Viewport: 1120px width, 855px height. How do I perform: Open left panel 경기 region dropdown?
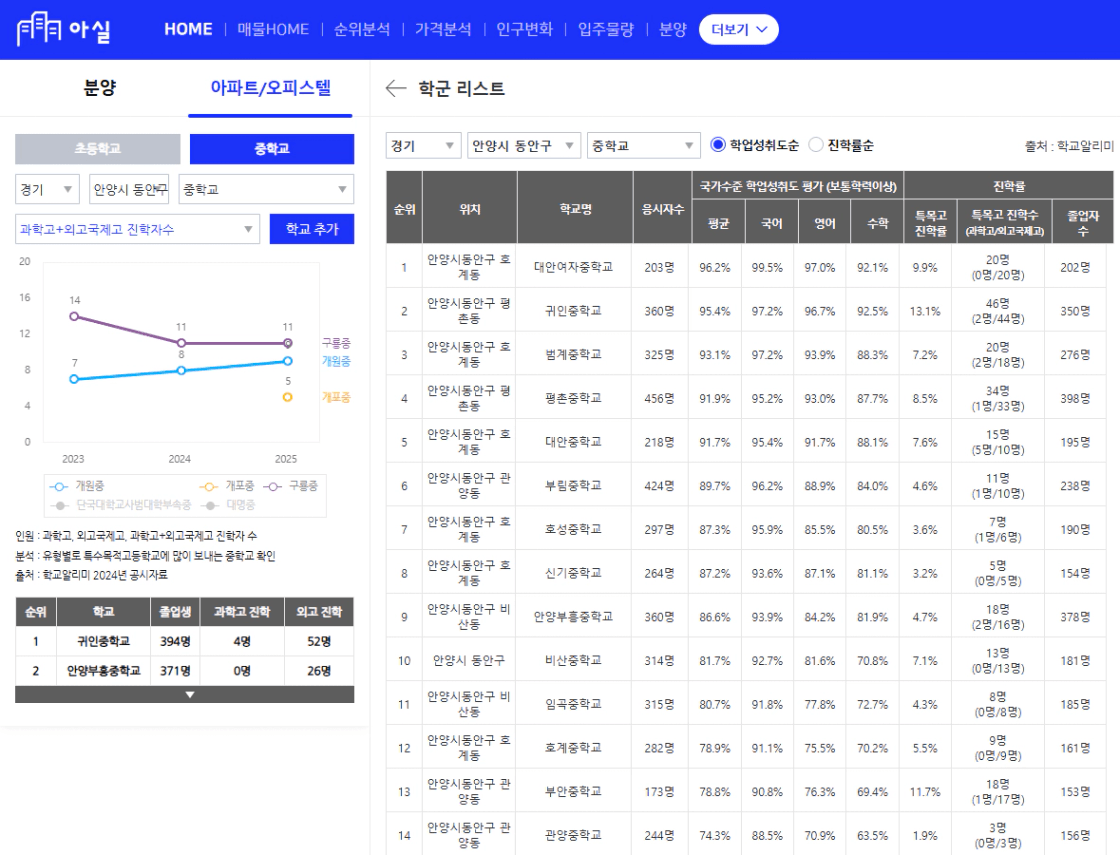(x=47, y=189)
